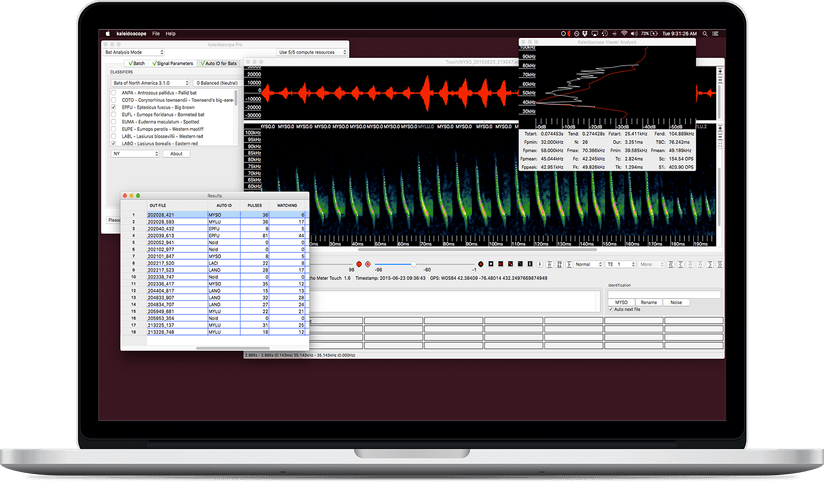
Task: Click the classifier list vertical scrollbar
Action: coord(235,97)
